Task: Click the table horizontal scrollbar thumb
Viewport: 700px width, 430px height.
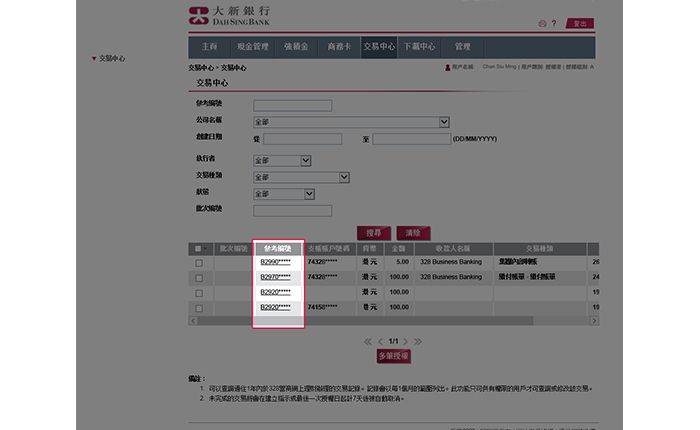Action: pyautogui.click(x=365, y=321)
